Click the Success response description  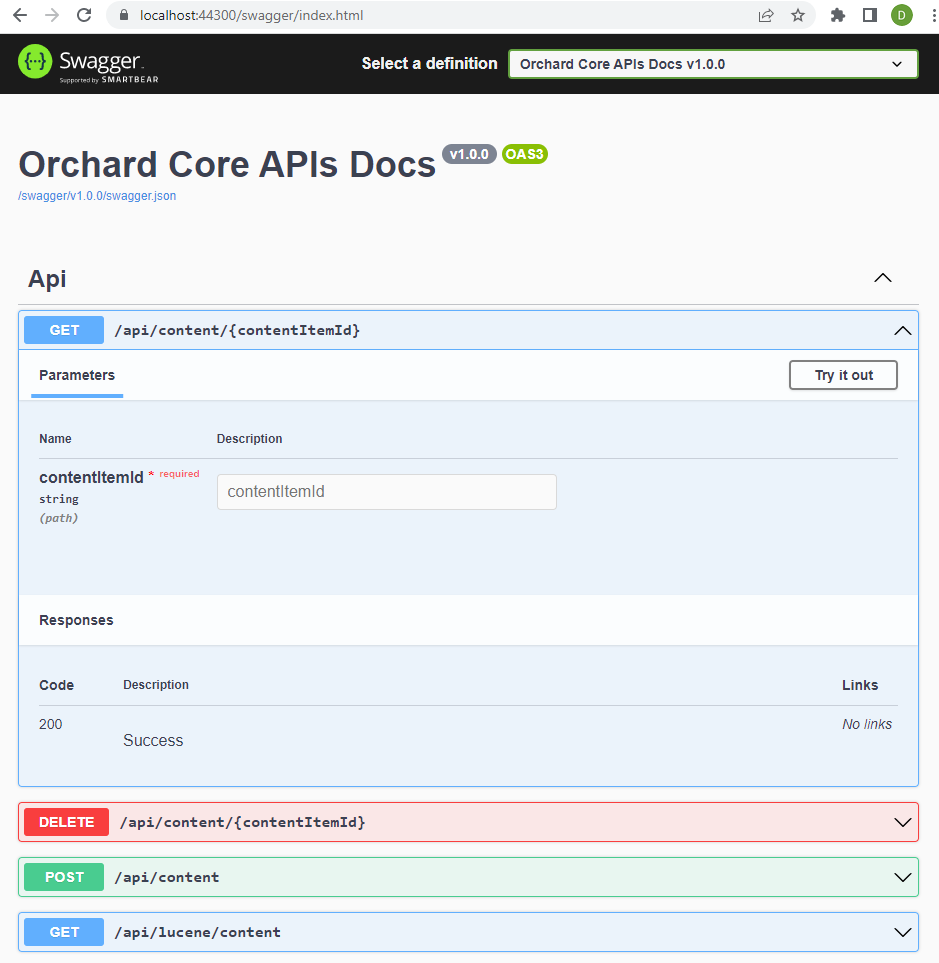tap(153, 741)
